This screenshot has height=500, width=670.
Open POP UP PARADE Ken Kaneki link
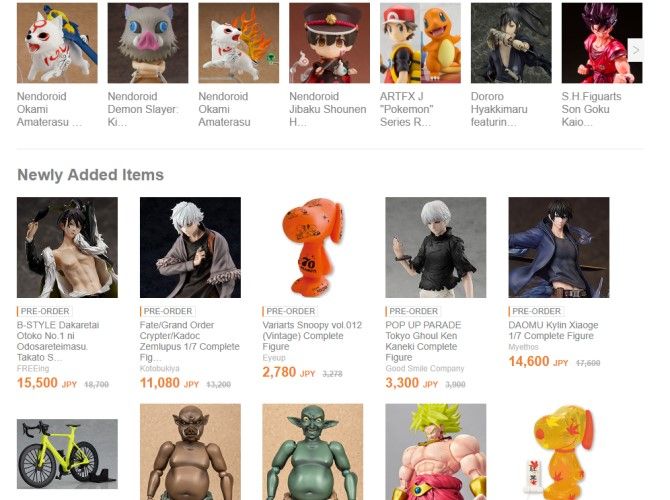[x=423, y=341]
